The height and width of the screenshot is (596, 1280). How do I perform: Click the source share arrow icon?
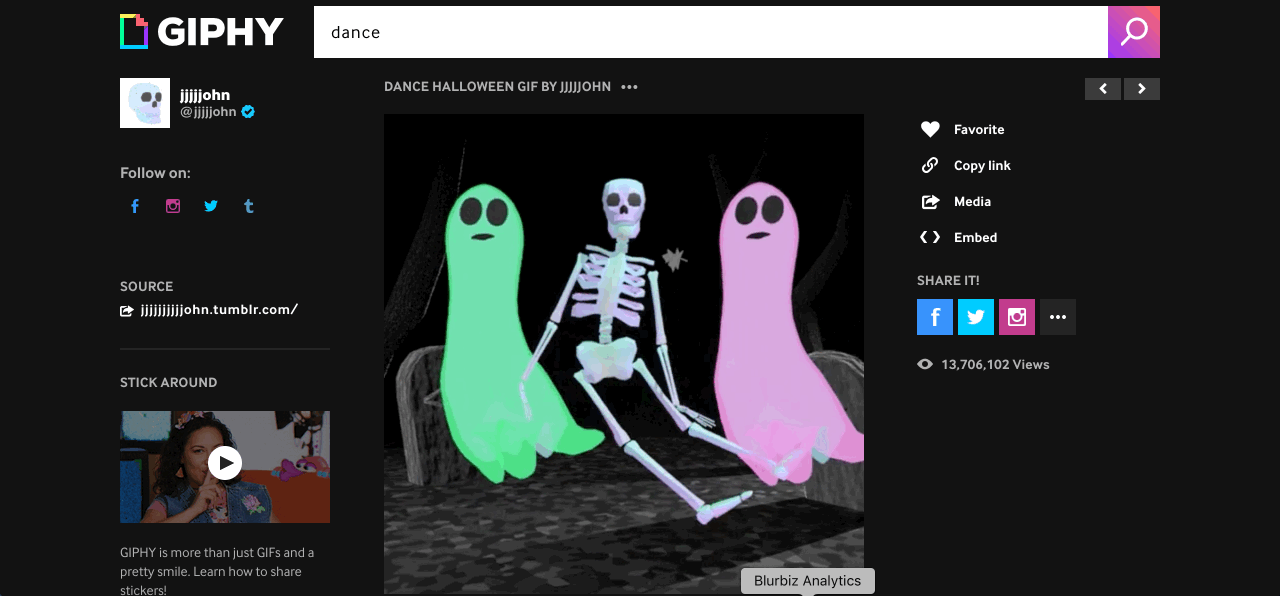(127, 310)
